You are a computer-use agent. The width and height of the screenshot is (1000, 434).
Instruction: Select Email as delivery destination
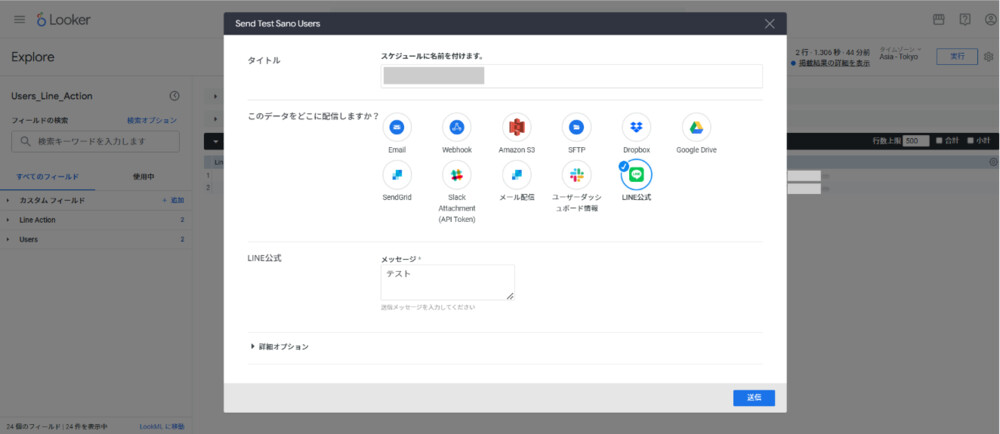point(397,127)
